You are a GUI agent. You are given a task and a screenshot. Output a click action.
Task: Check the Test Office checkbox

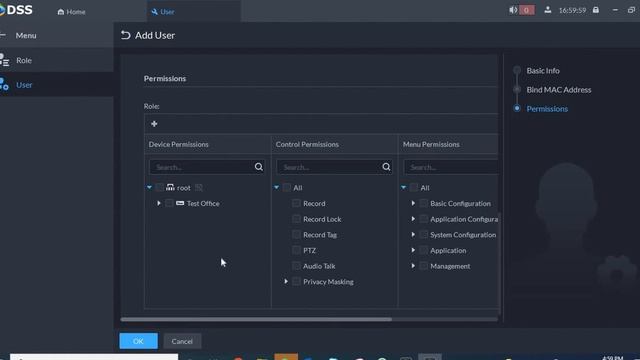tap(169, 203)
